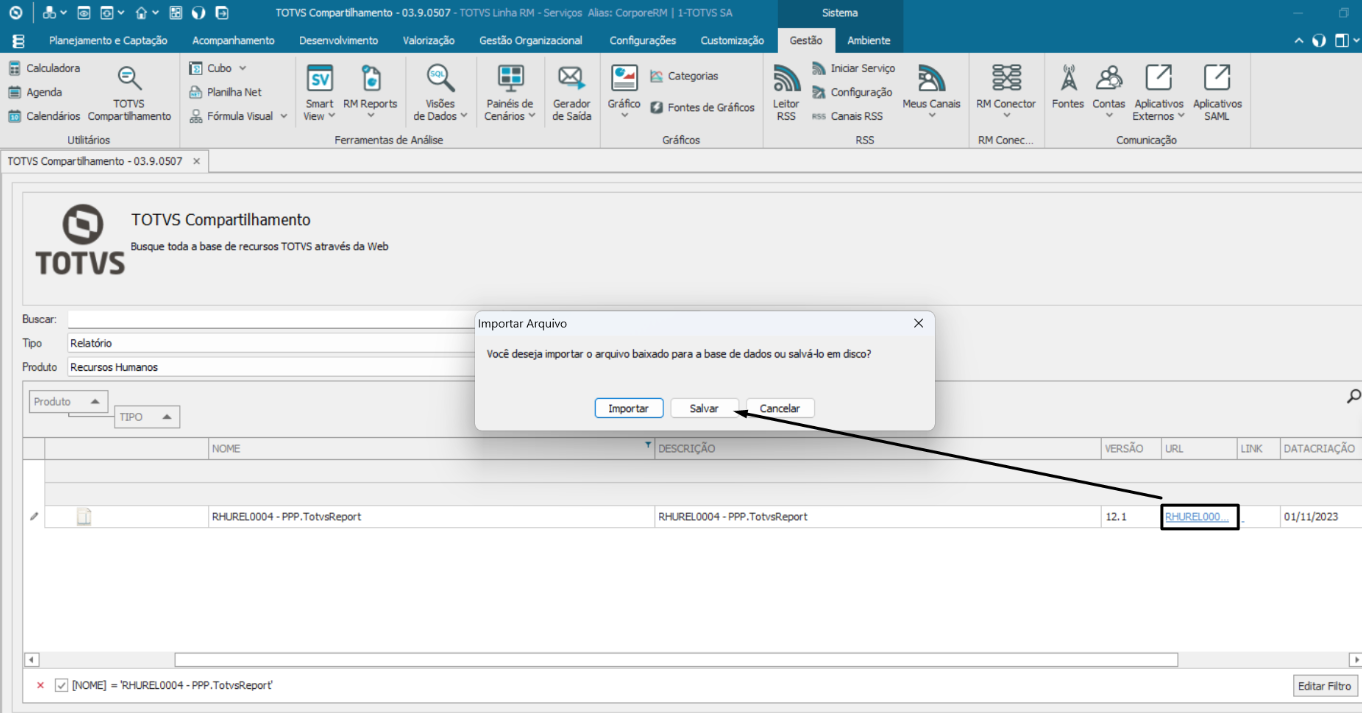Click the magnifier search icon above the grid
Screen dimensions: 1362x713
click(1354, 397)
